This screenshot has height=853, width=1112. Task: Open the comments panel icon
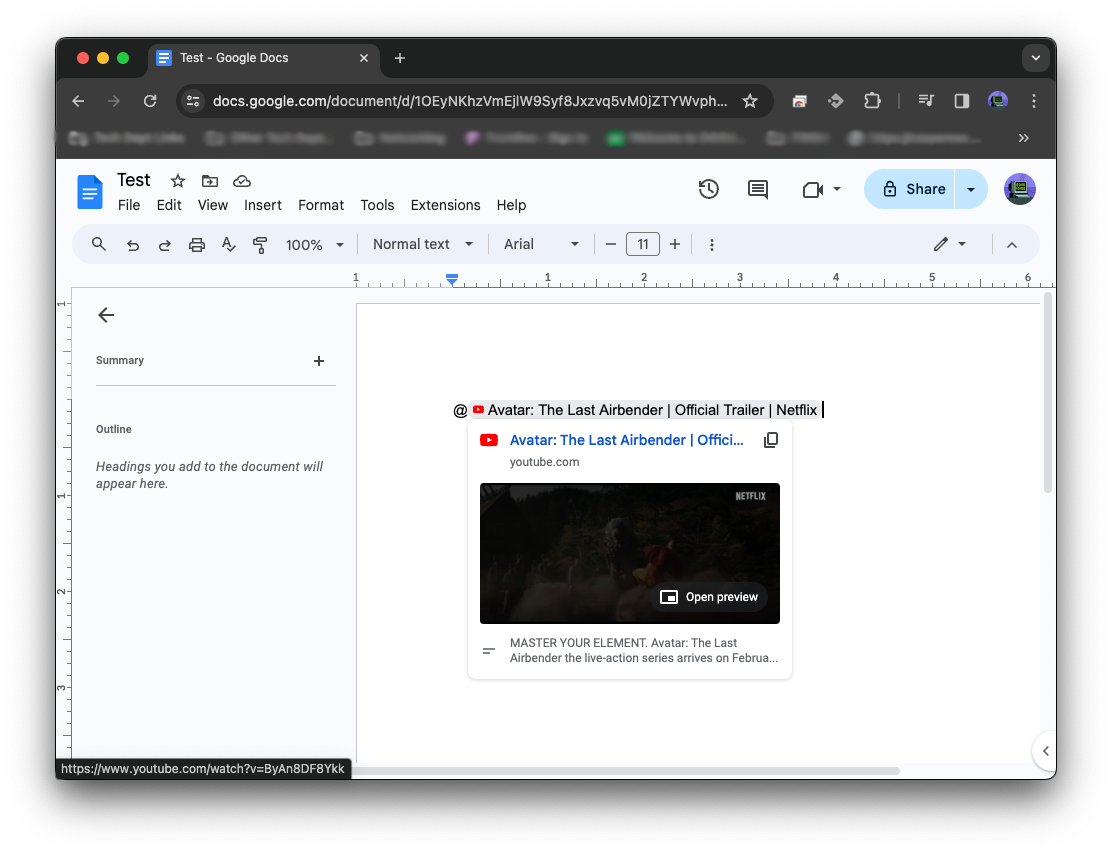pos(758,189)
